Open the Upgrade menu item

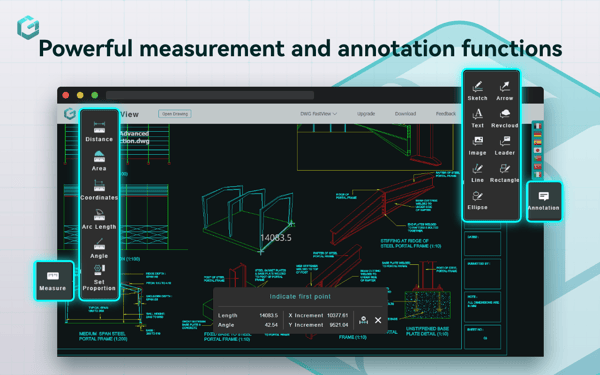(x=366, y=114)
